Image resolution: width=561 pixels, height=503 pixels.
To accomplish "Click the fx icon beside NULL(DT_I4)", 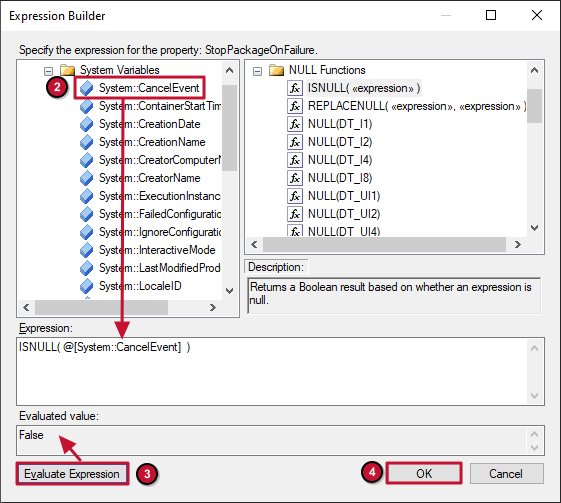I will pyautogui.click(x=295, y=160).
